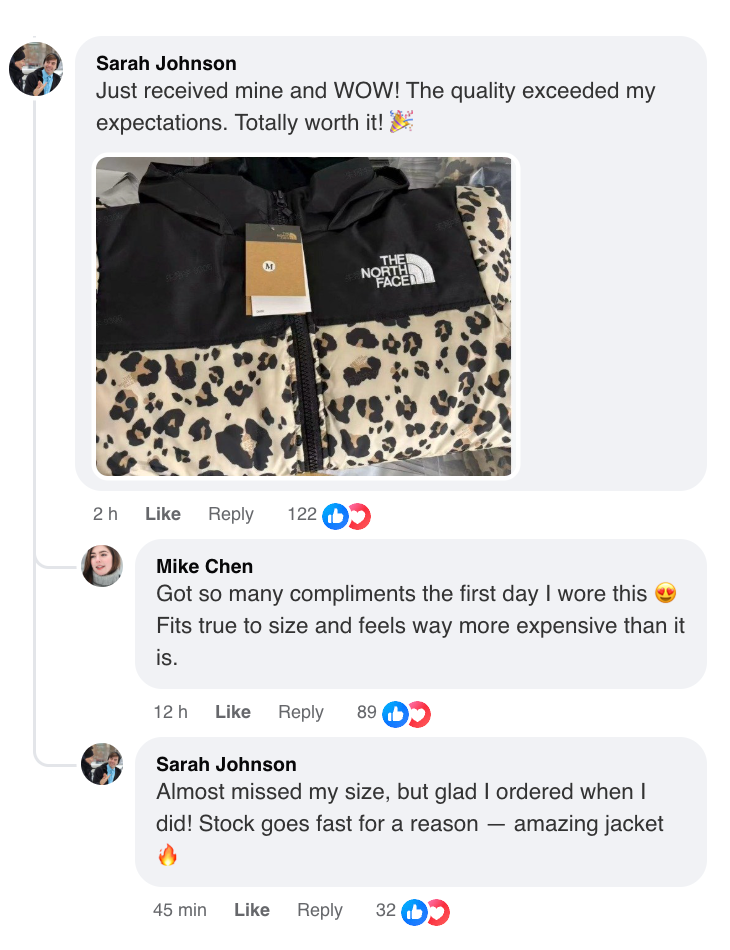This screenshot has width=730, height=950.
Task: Open Mike Chen's profile name link
Action: [x=205, y=567]
